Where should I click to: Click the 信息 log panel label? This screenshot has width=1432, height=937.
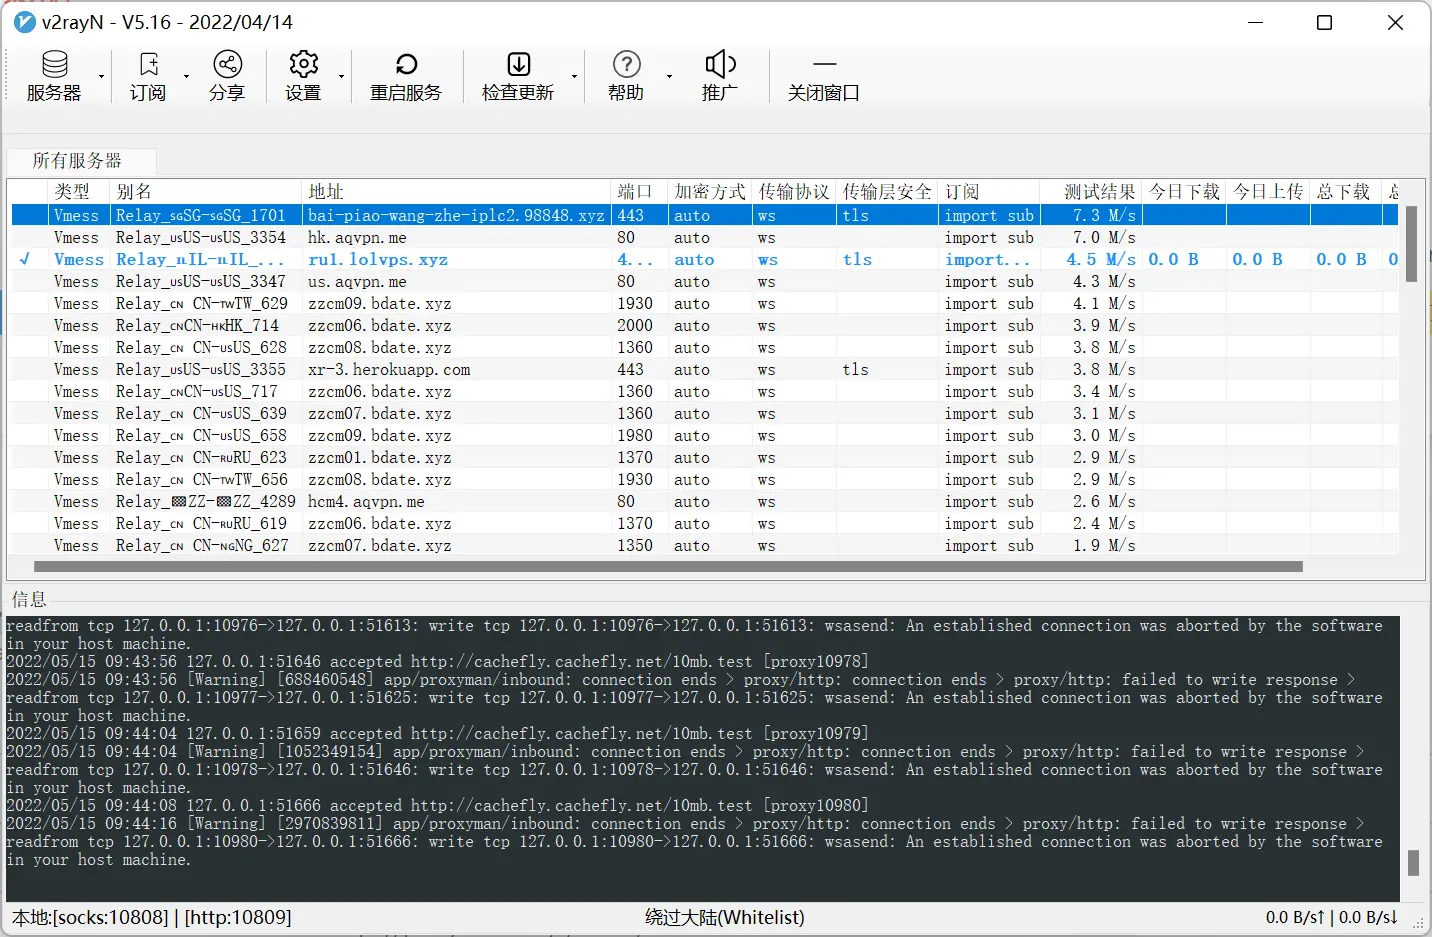29,599
